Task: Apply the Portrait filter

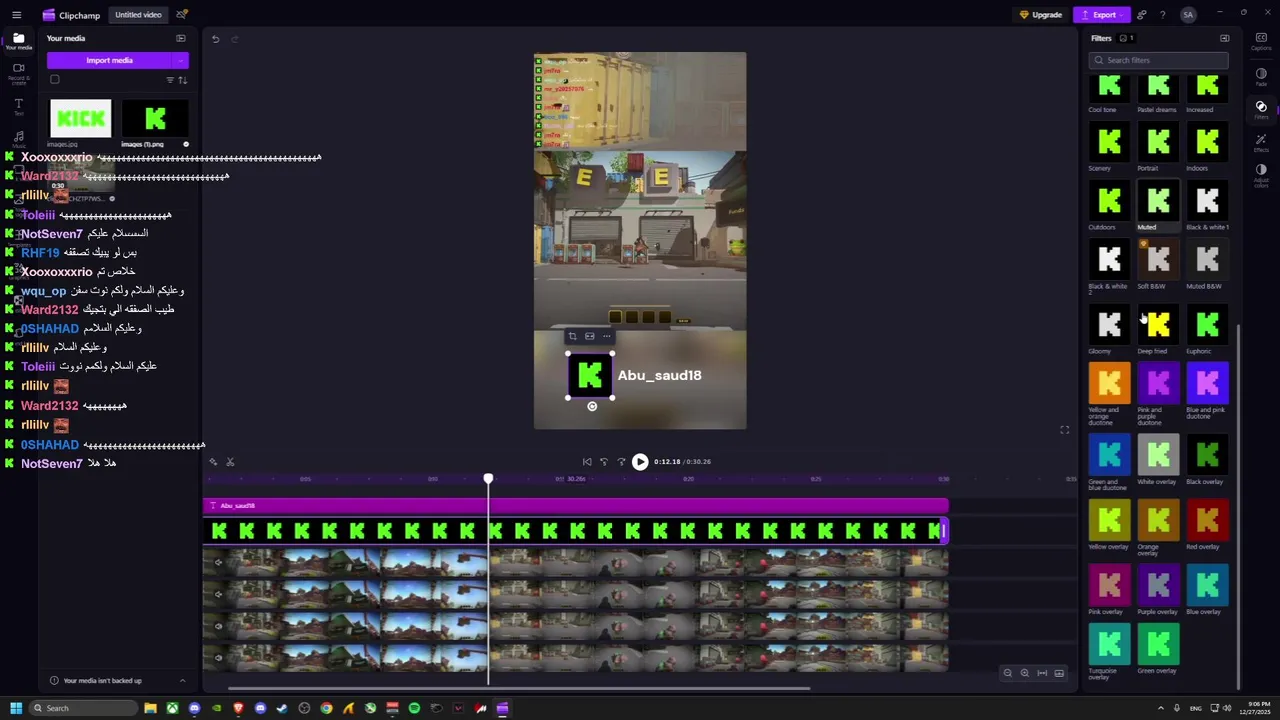Action: 1158,142
